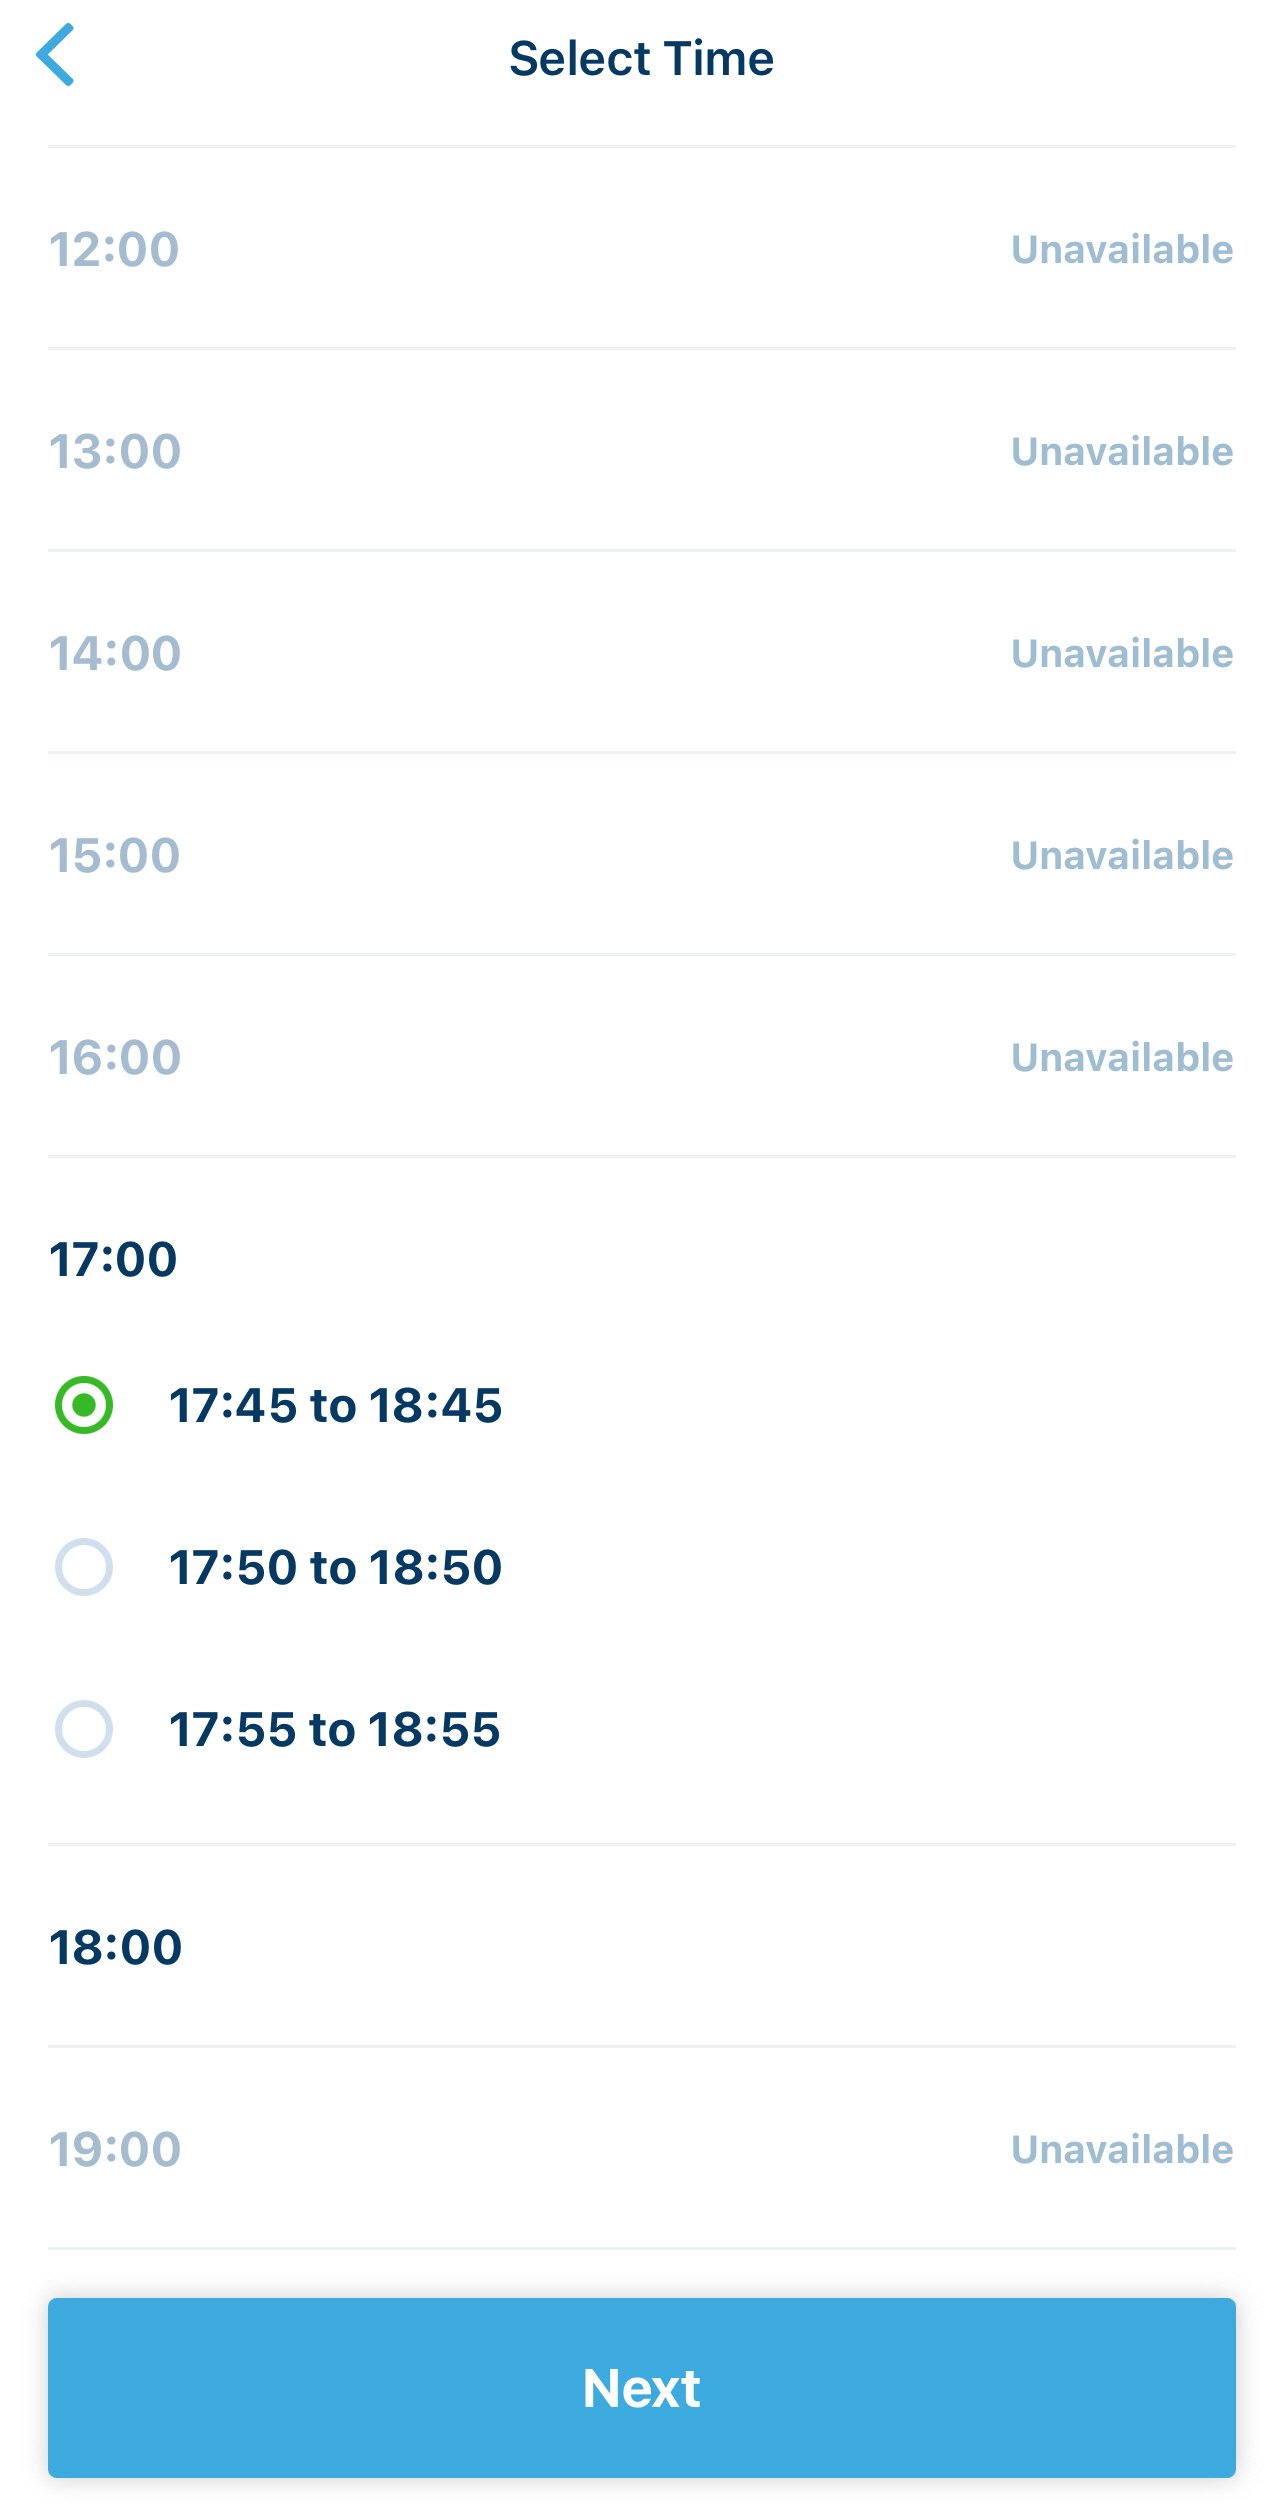1284x2516 pixels.
Task: Click the Select Time header title
Action: 641,58
